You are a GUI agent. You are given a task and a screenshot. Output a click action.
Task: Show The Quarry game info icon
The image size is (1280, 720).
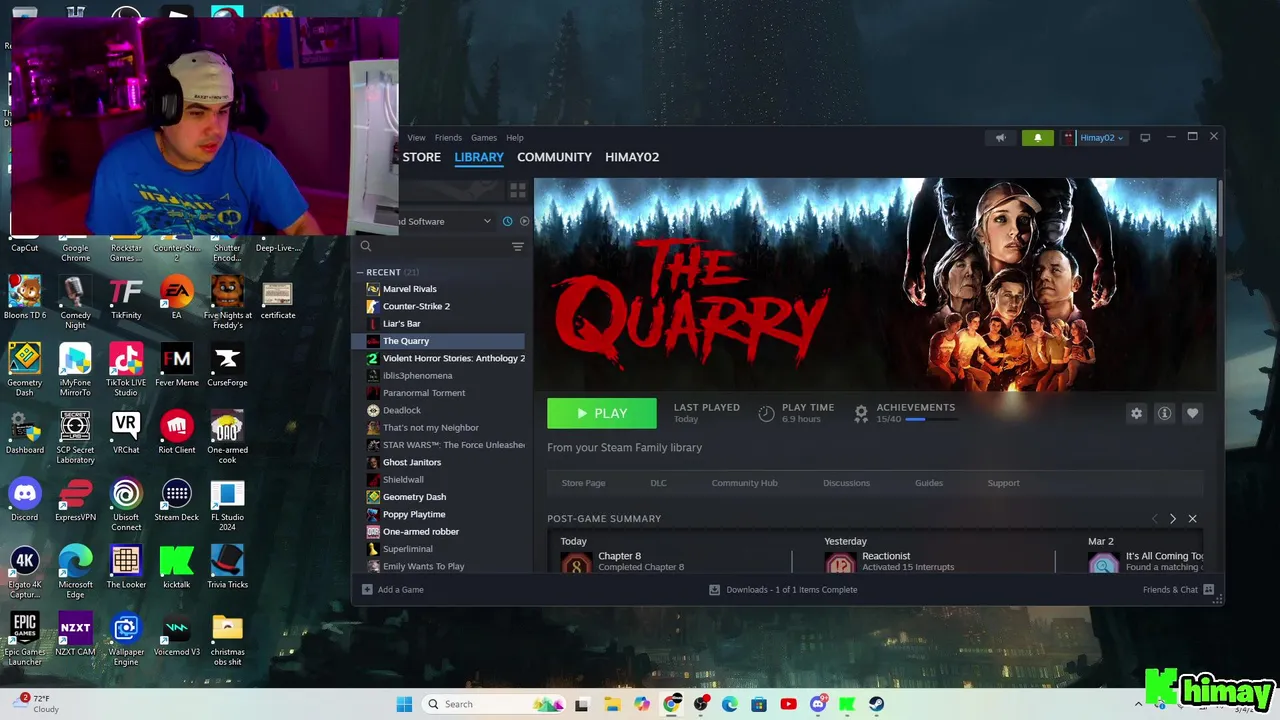1164,413
